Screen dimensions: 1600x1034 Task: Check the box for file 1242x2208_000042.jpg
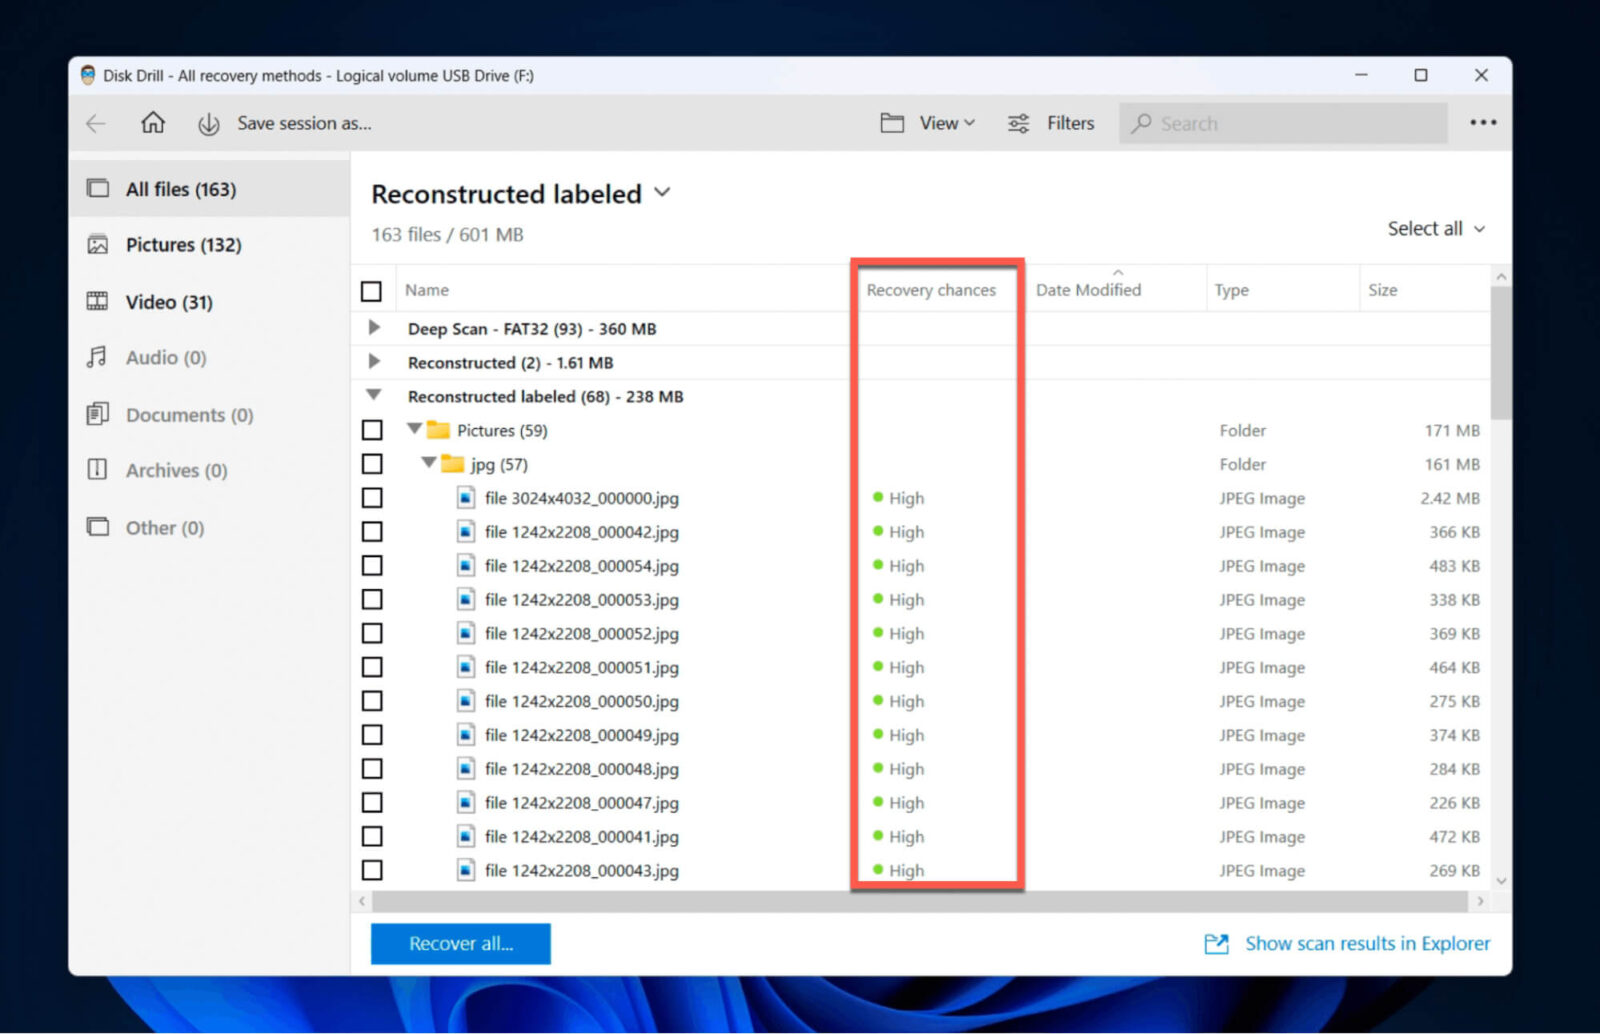(372, 531)
